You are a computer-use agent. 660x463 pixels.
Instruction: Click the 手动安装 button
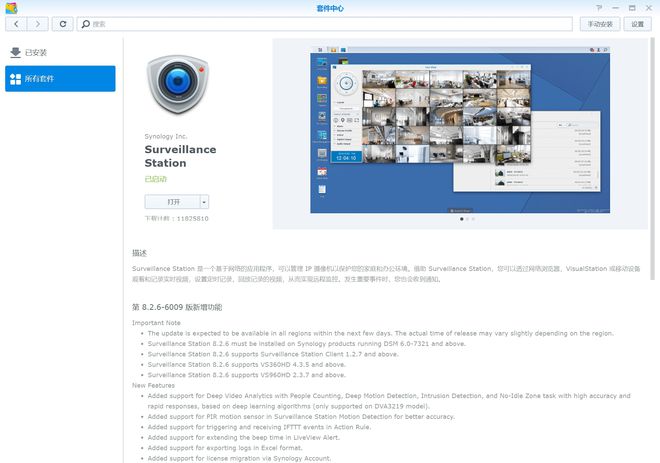[602, 23]
